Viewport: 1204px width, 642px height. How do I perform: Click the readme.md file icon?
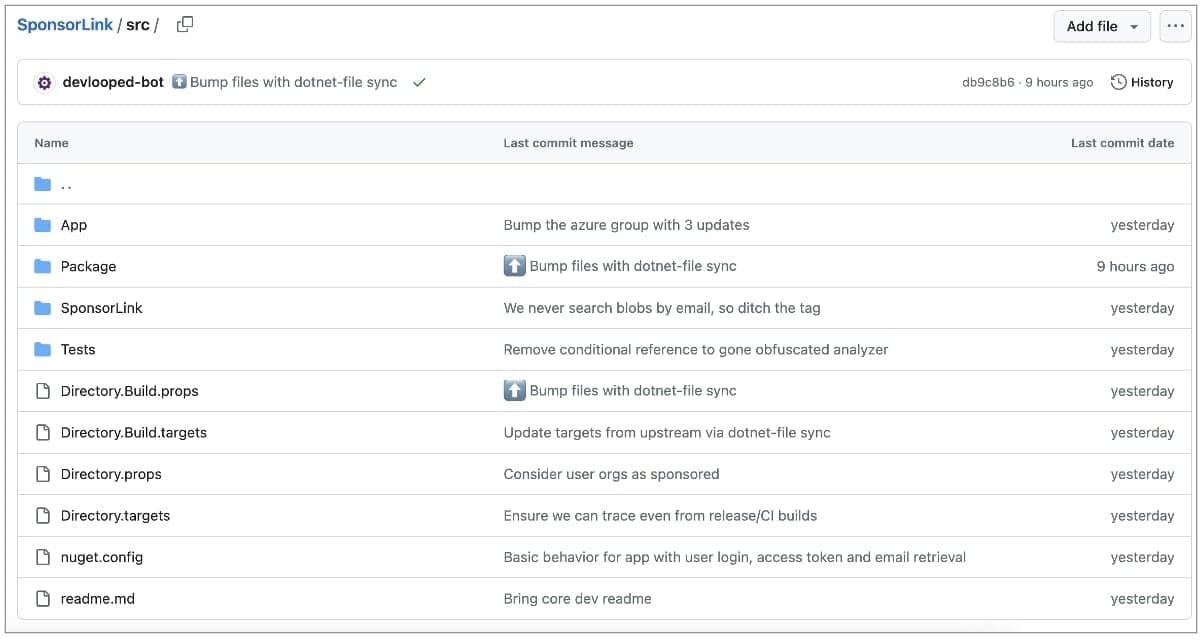[x=42, y=599]
